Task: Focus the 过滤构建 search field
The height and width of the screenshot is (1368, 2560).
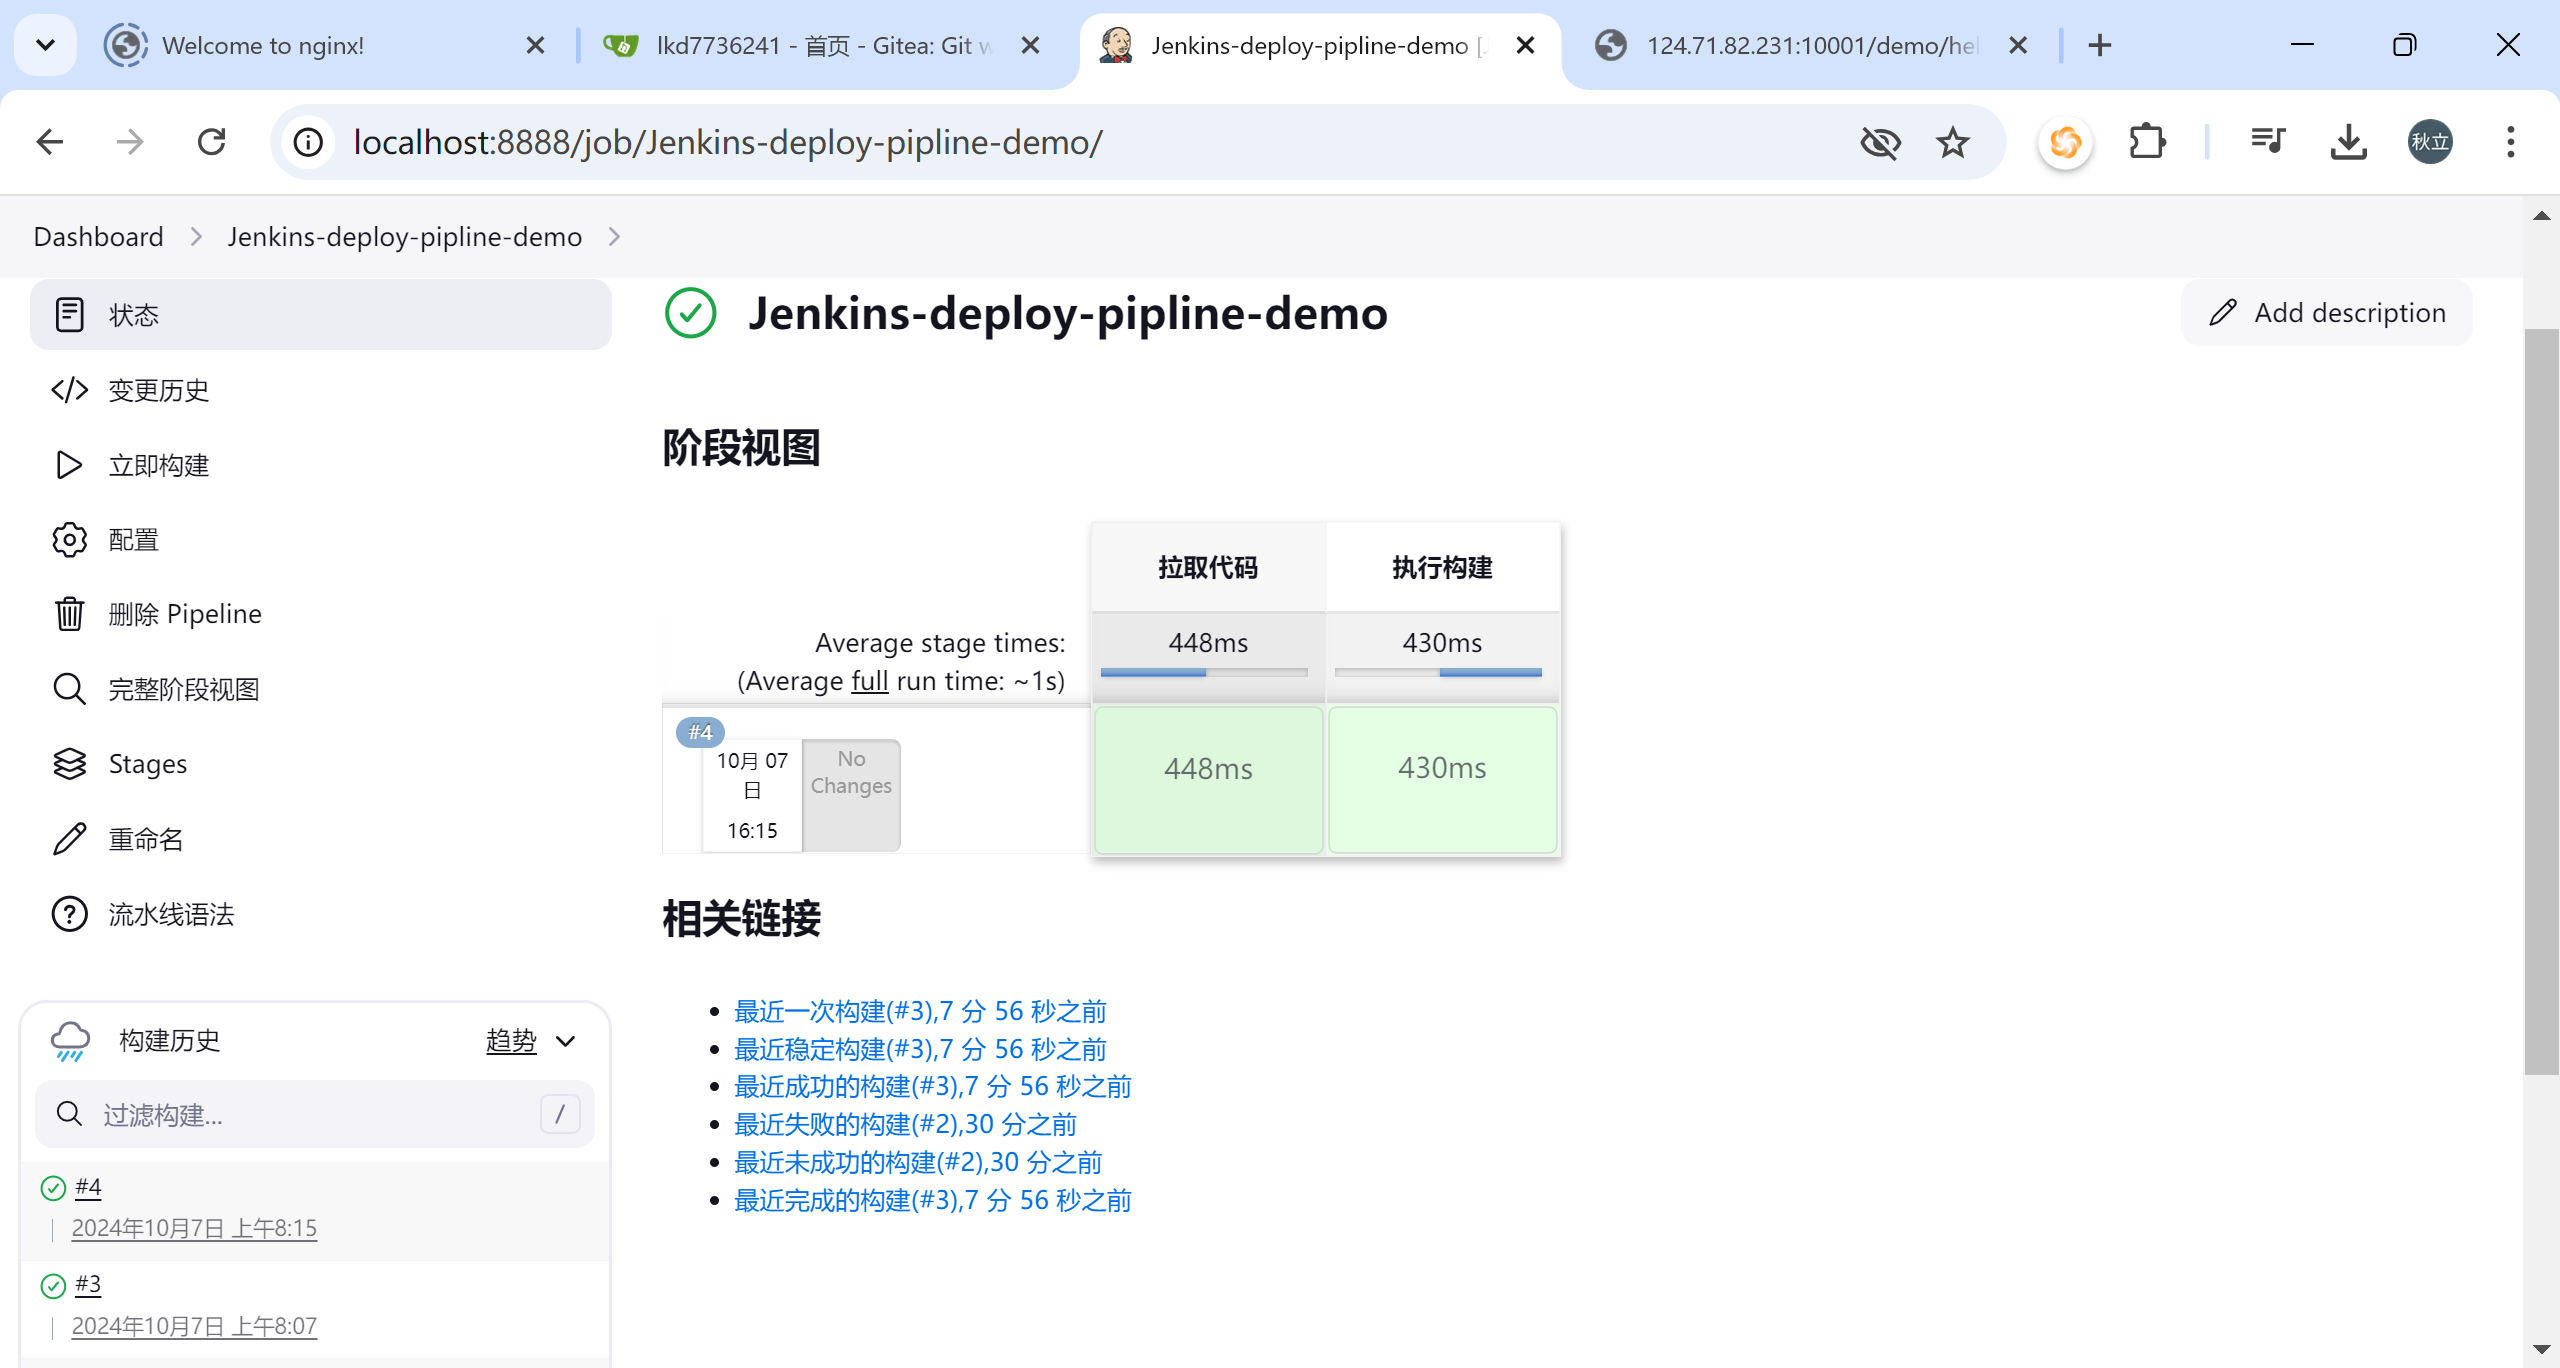Action: pyautogui.click(x=300, y=1114)
